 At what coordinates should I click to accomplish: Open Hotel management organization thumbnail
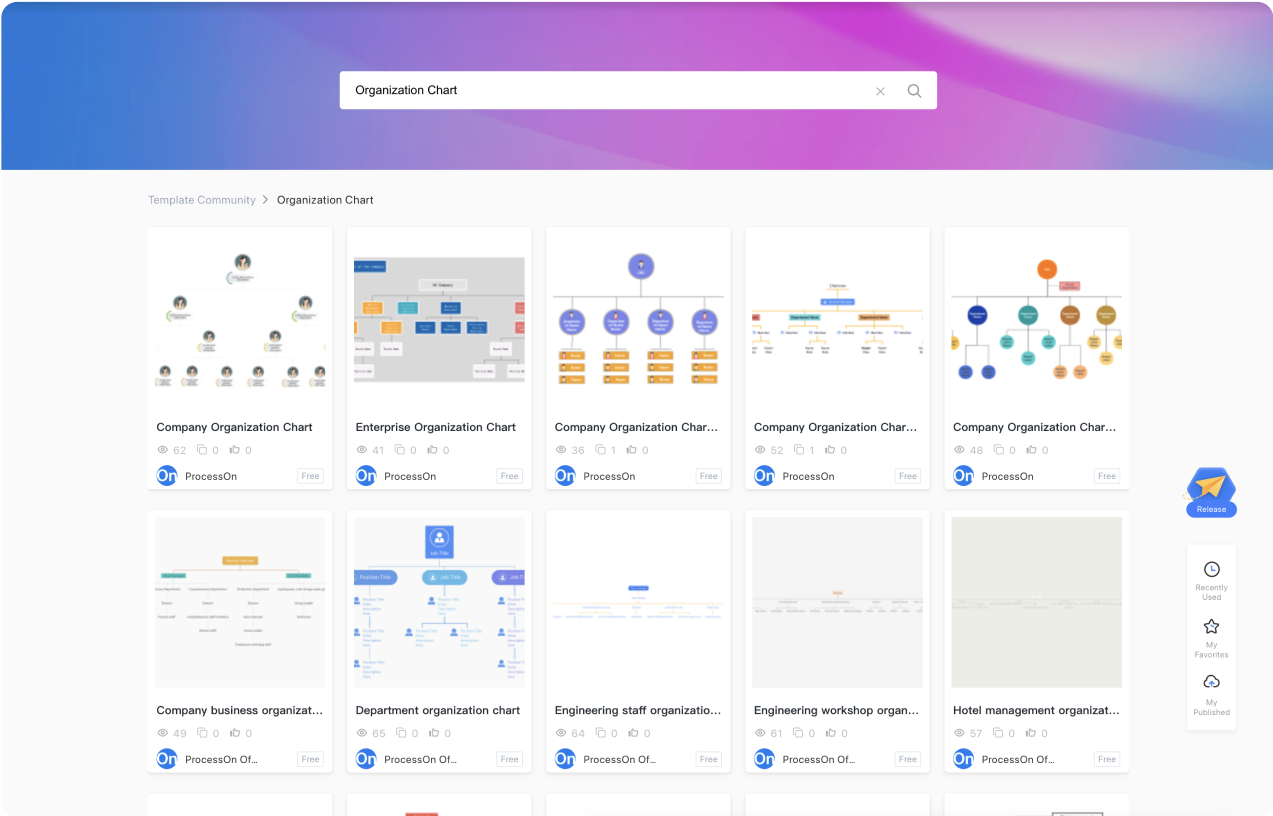pyautogui.click(x=1036, y=602)
